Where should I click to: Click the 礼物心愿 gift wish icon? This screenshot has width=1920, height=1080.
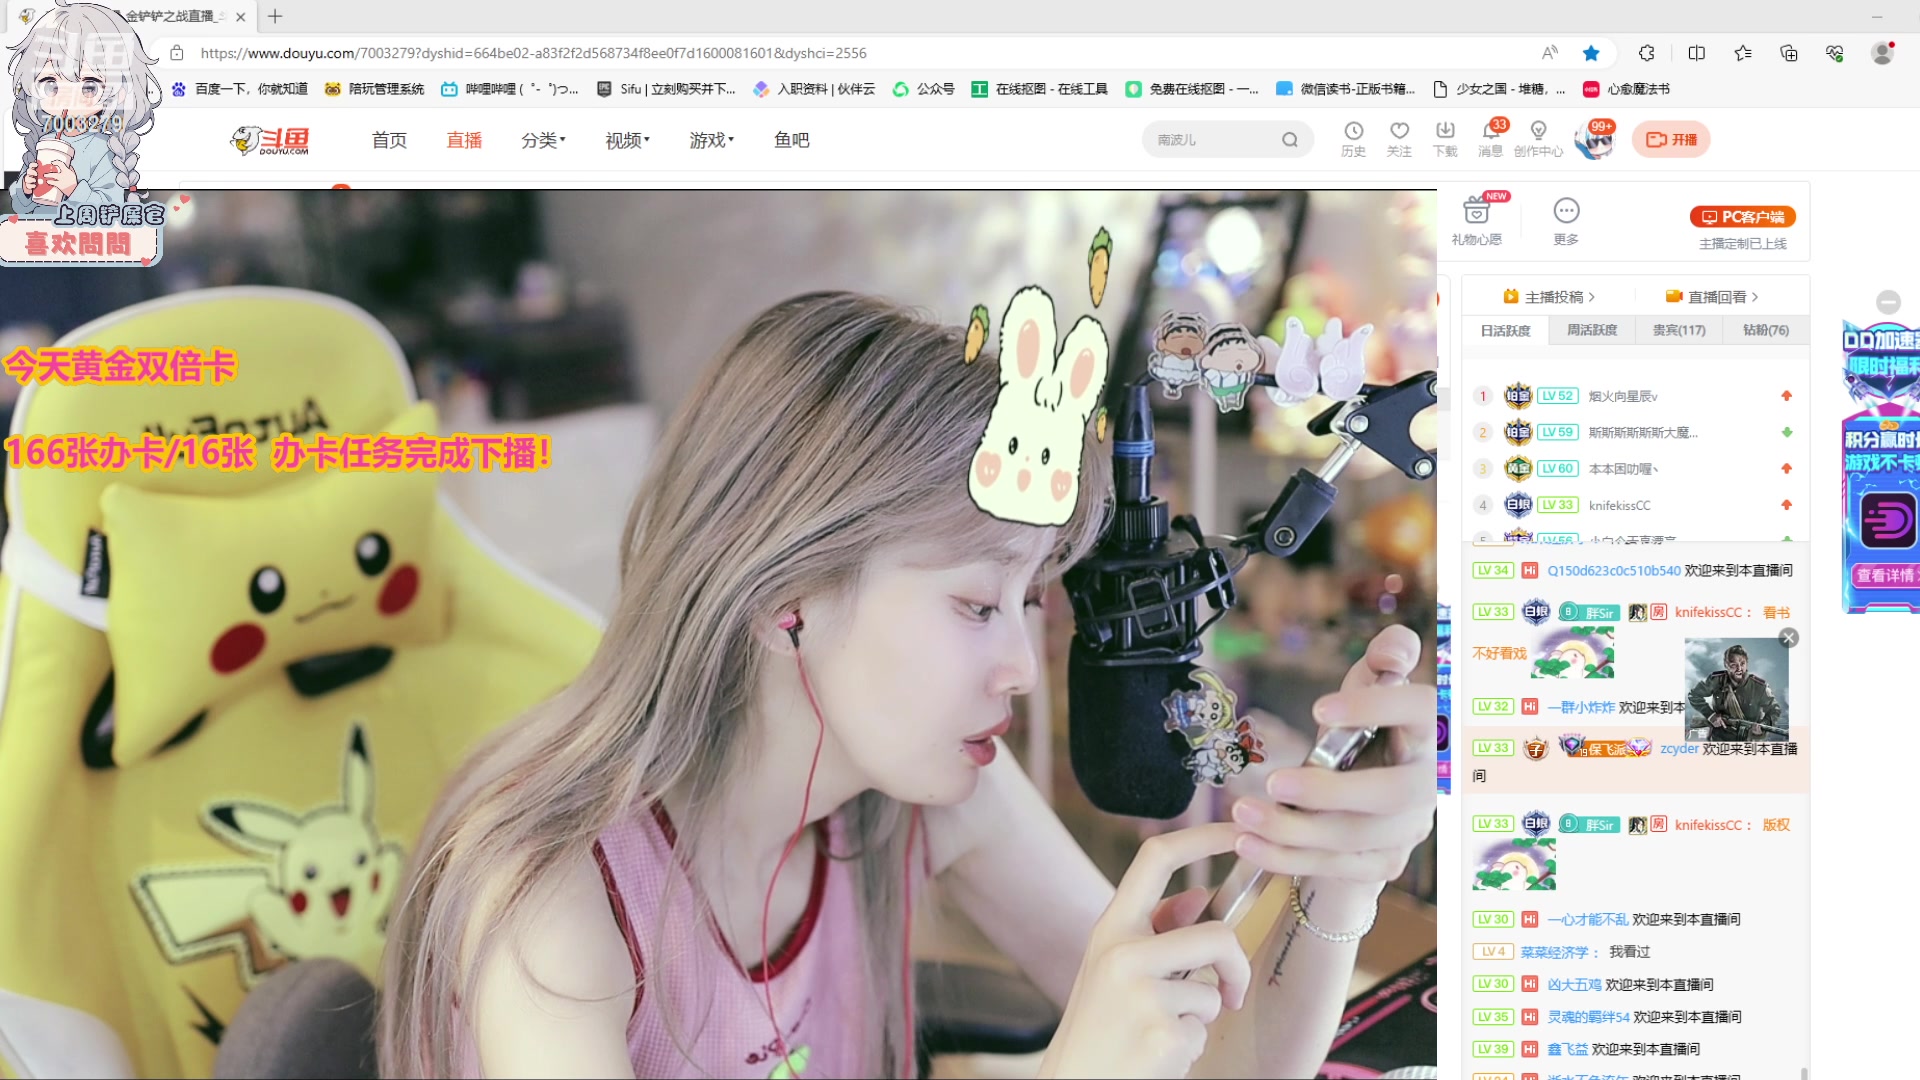click(x=1476, y=220)
